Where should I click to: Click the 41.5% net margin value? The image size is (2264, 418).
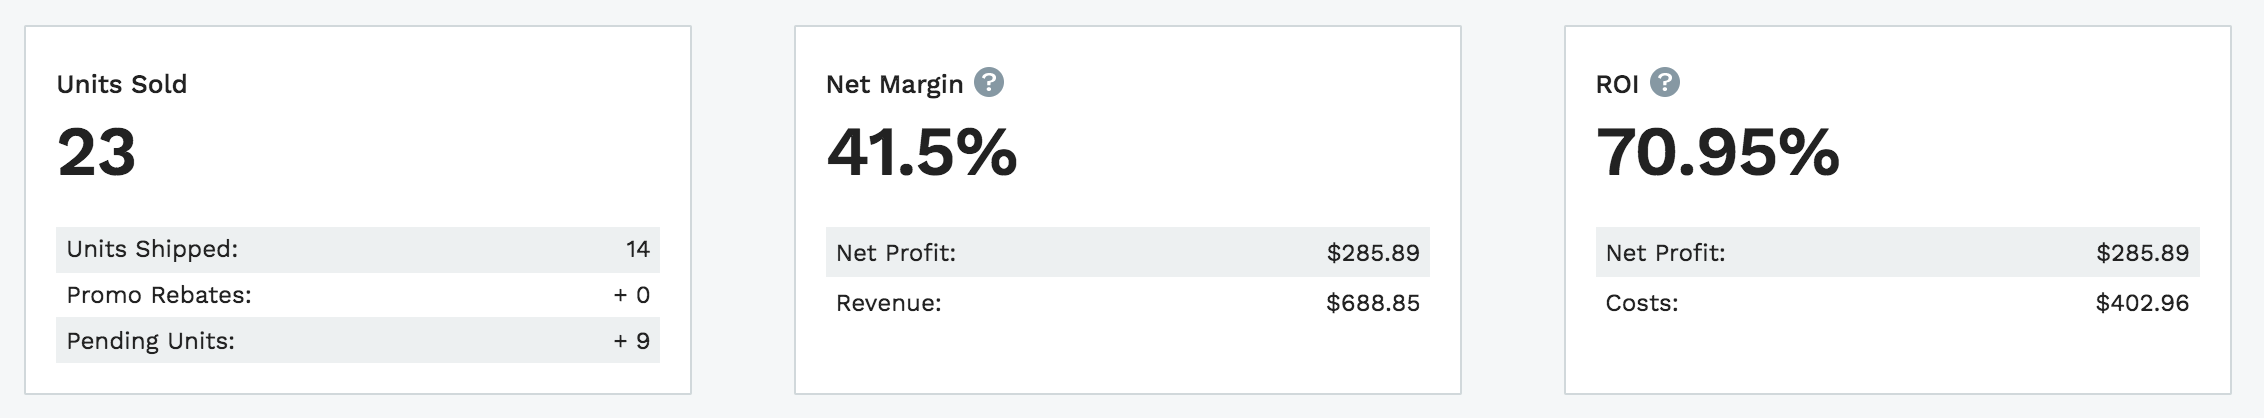(922, 153)
